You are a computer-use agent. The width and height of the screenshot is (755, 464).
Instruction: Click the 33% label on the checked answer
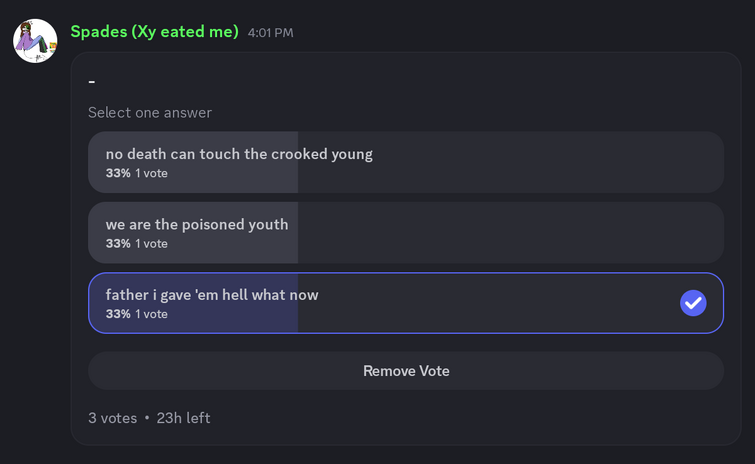coord(118,314)
